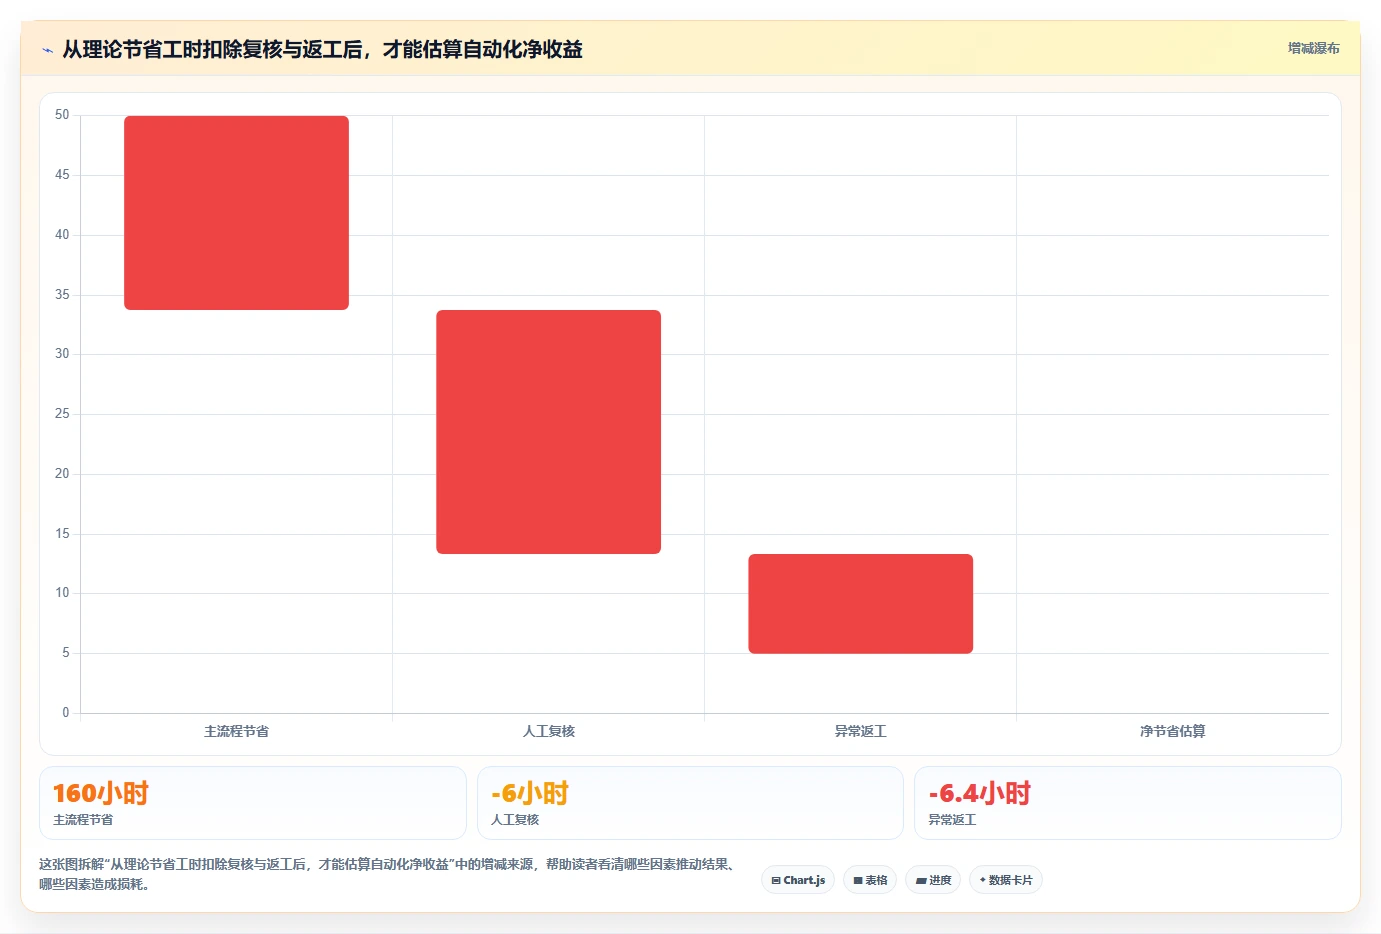The height and width of the screenshot is (934, 1381).
Task: Click y-axis value 25
Action: [x=62, y=414]
